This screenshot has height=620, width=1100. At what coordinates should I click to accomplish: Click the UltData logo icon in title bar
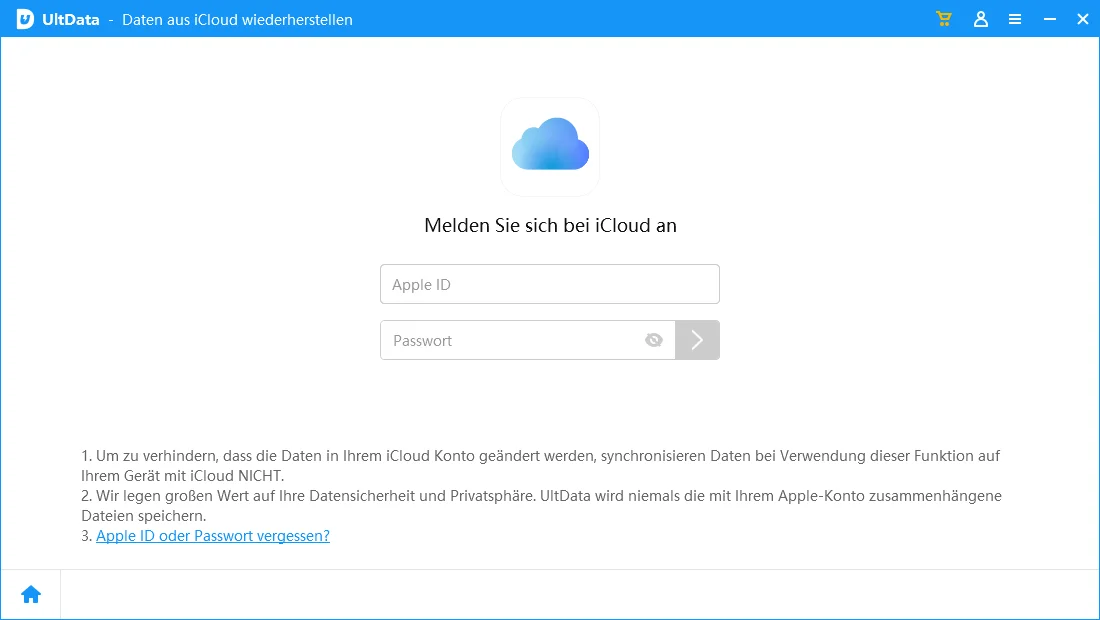click(25, 19)
